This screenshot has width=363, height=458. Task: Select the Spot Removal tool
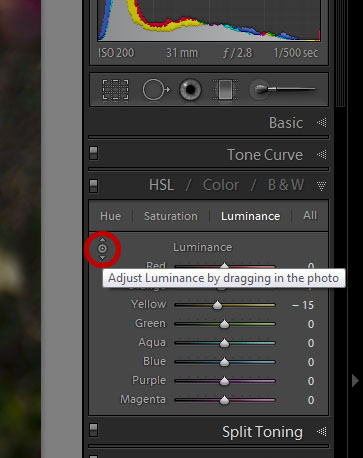pyautogui.click(x=156, y=90)
